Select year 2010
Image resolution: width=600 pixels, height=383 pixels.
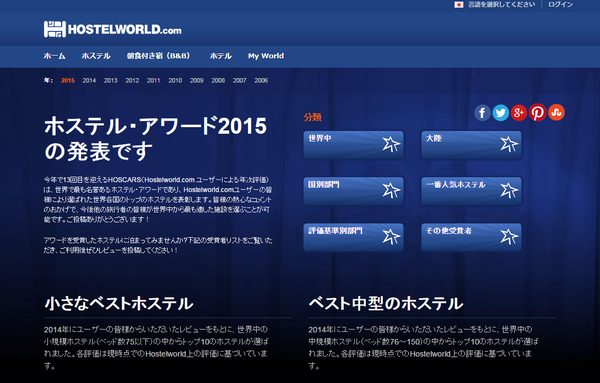click(175, 80)
